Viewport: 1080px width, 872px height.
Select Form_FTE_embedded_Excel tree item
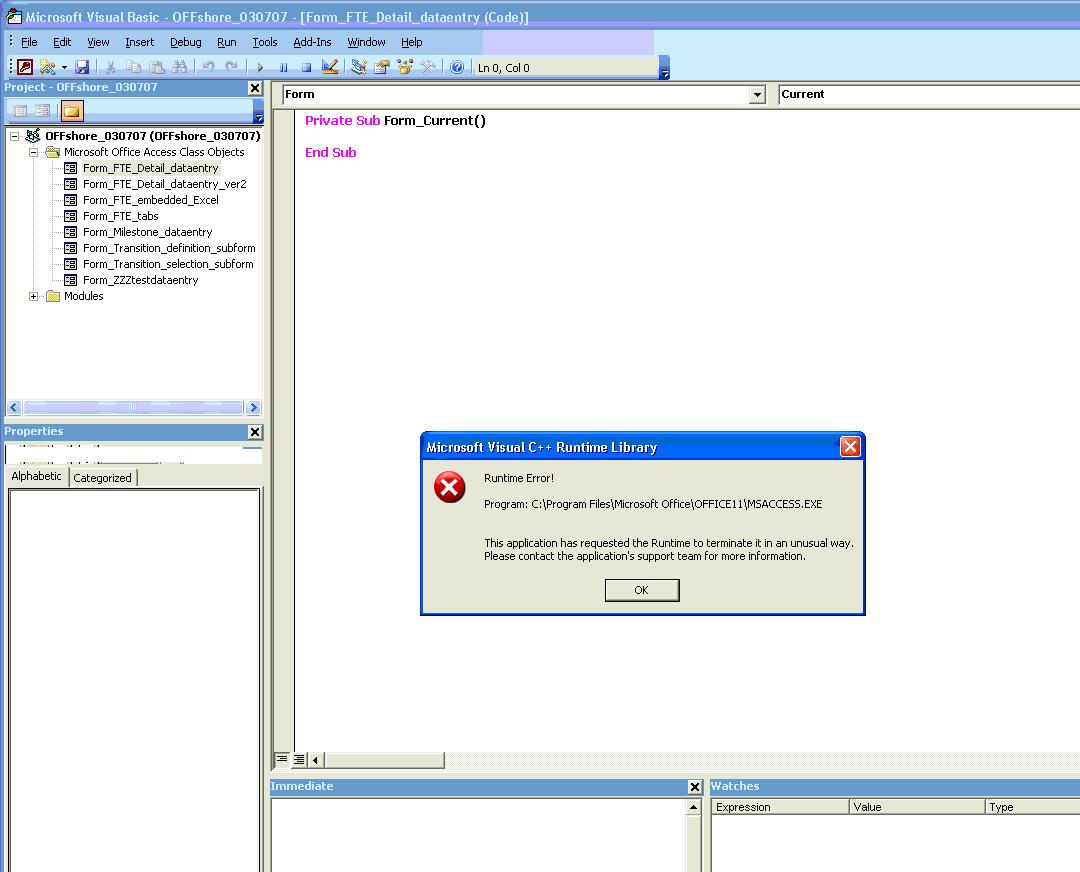click(150, 200)
